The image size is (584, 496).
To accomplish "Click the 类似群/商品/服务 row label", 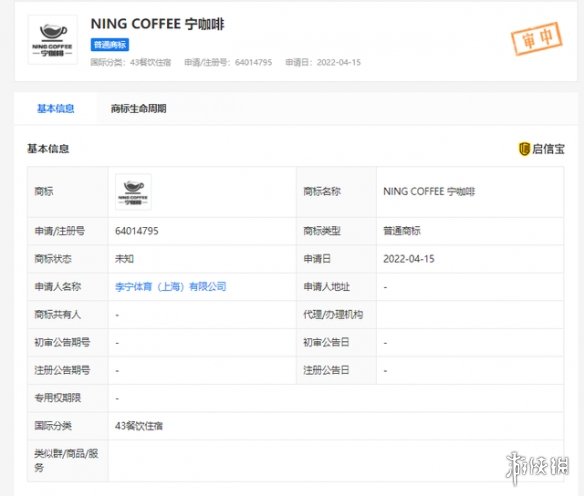I will (66, 461).
